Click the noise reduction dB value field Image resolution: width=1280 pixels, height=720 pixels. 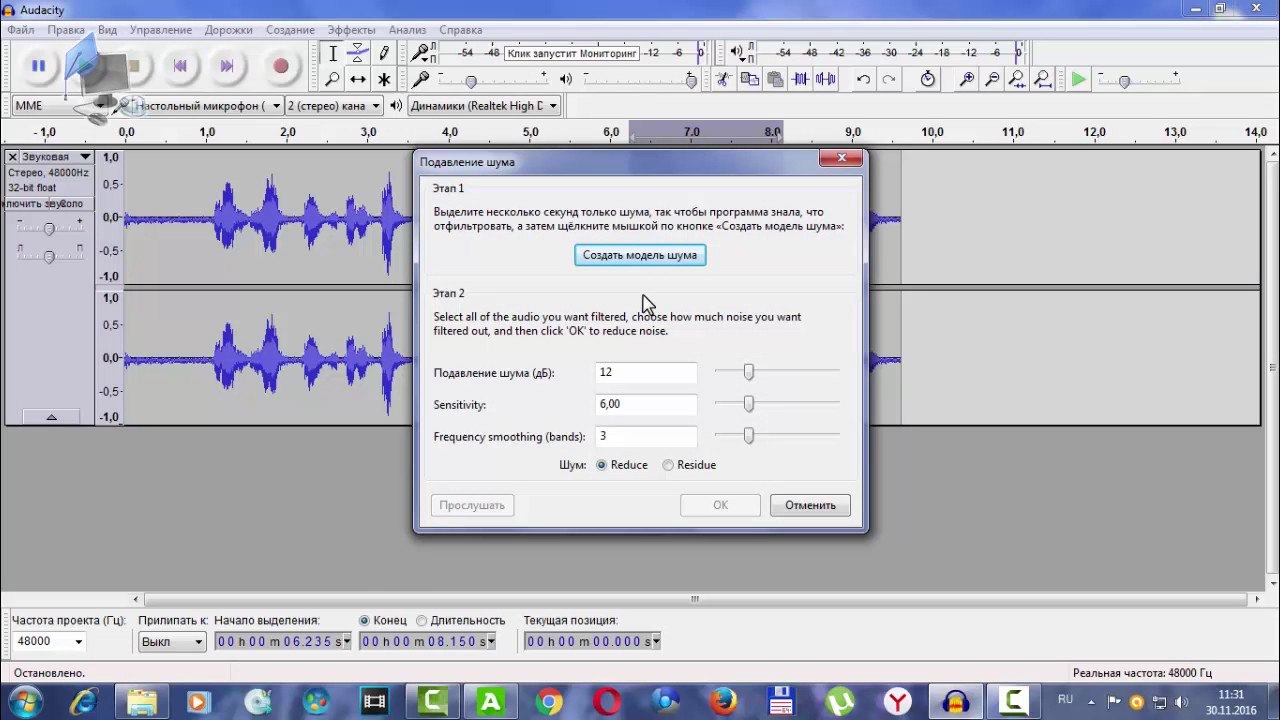pos(646,372)
